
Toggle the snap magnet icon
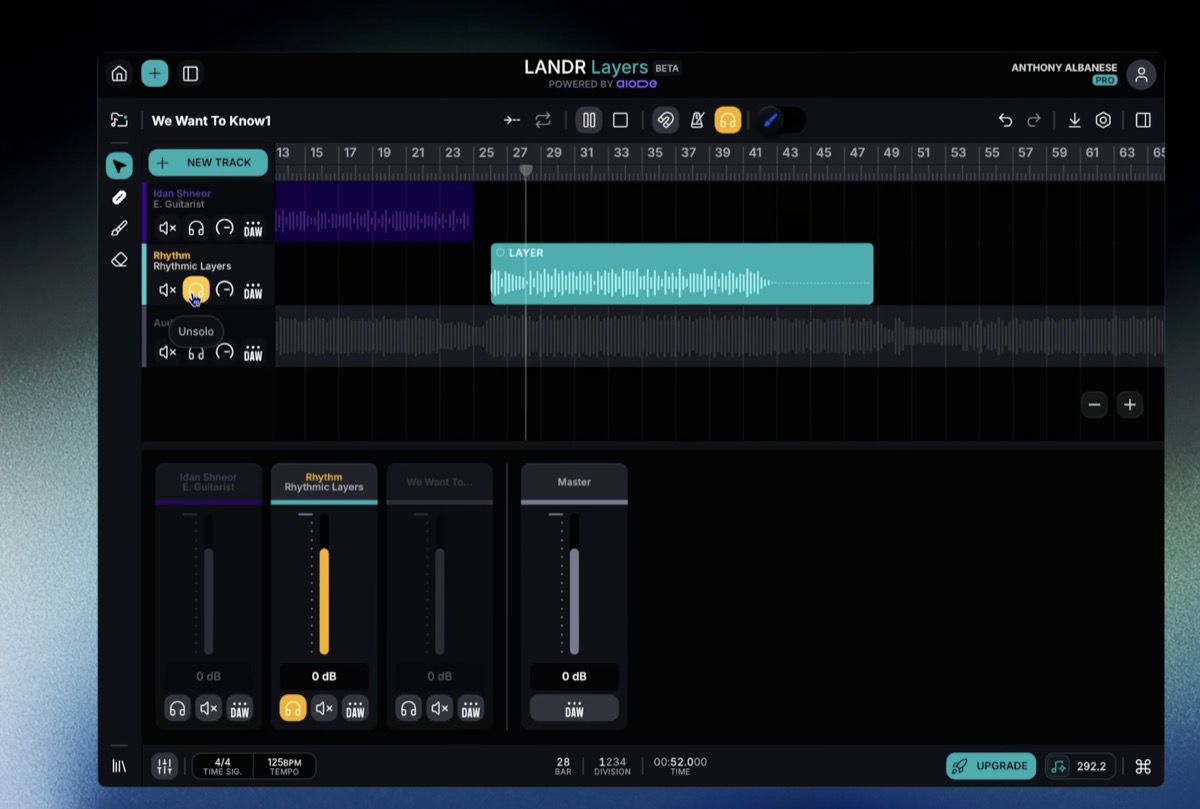click(665, 120)
